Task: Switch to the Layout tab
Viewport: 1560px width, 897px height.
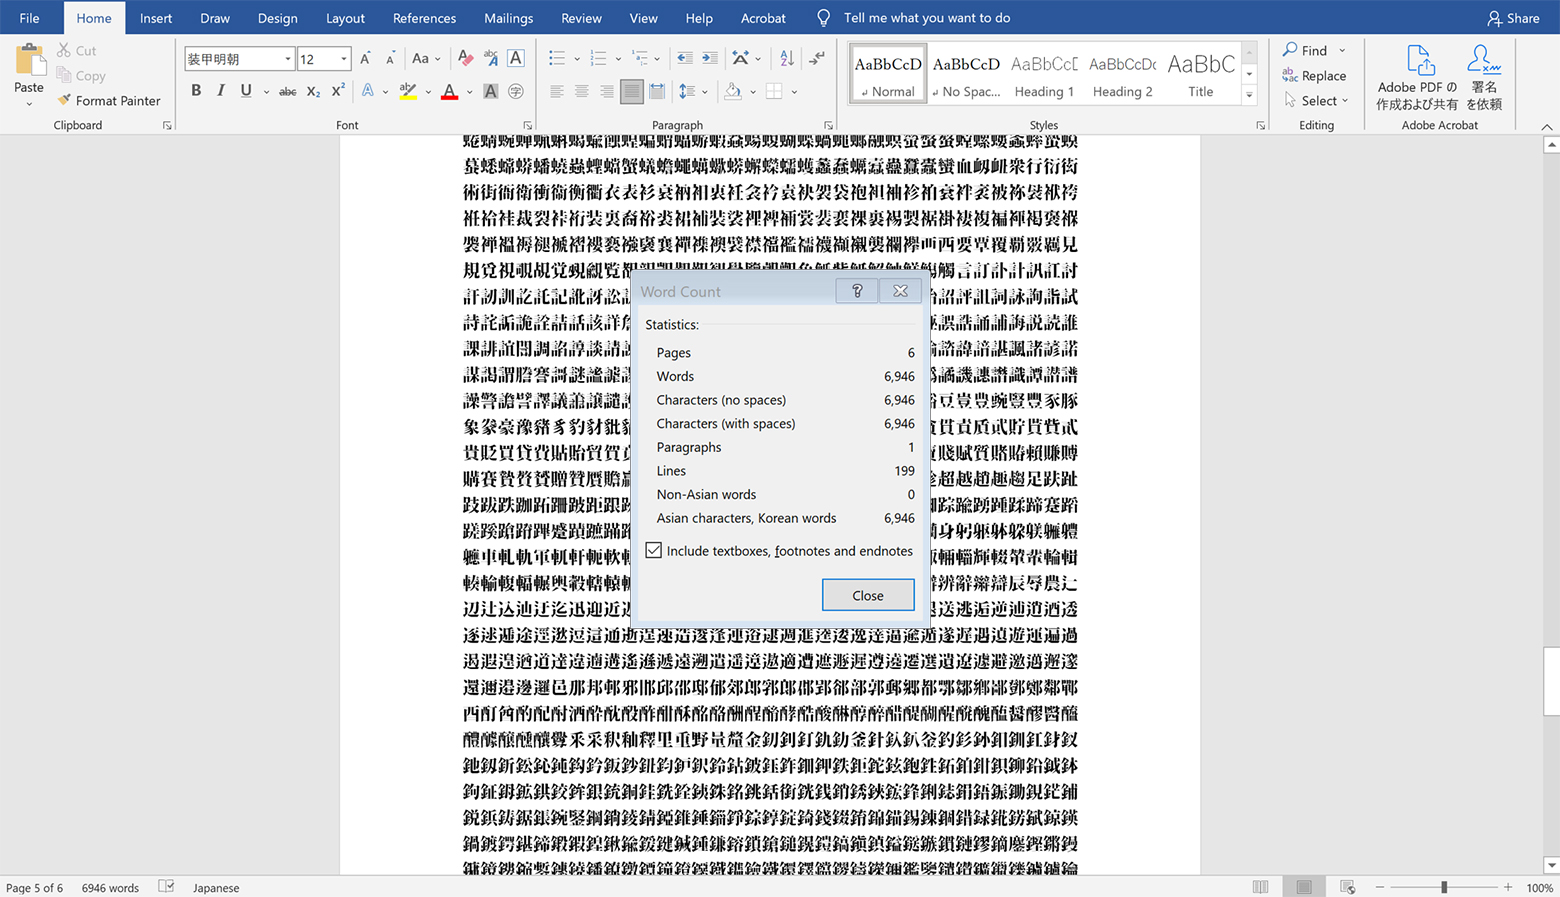Action: (345, 18)
